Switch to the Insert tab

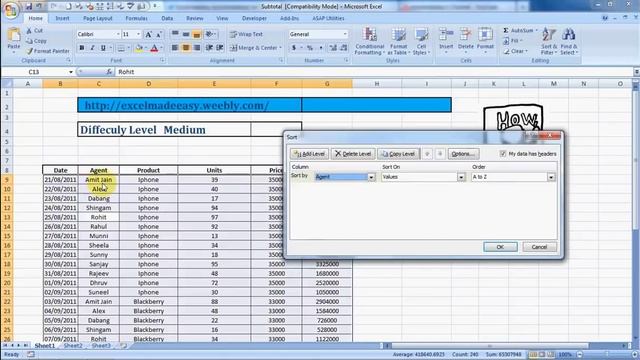[62, 18]
